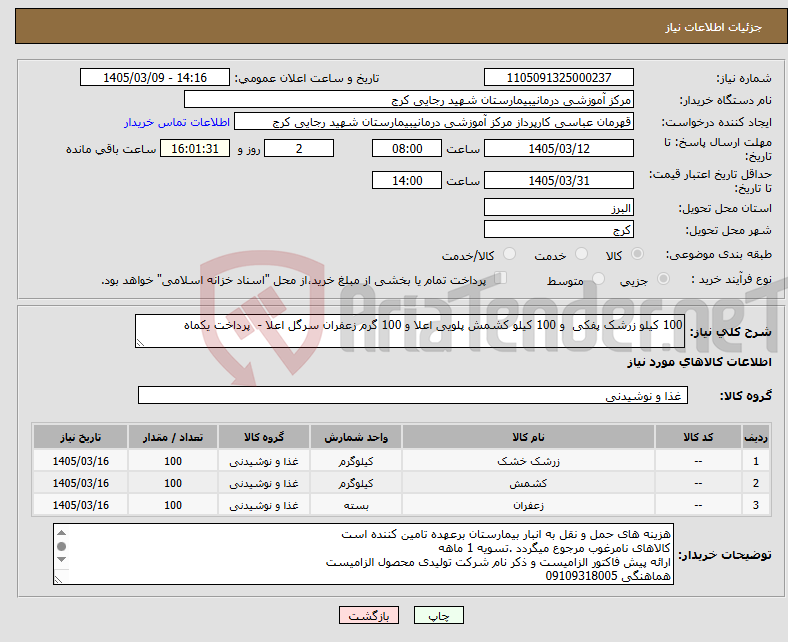Click the زعفران item name cell

pos(528,505)
